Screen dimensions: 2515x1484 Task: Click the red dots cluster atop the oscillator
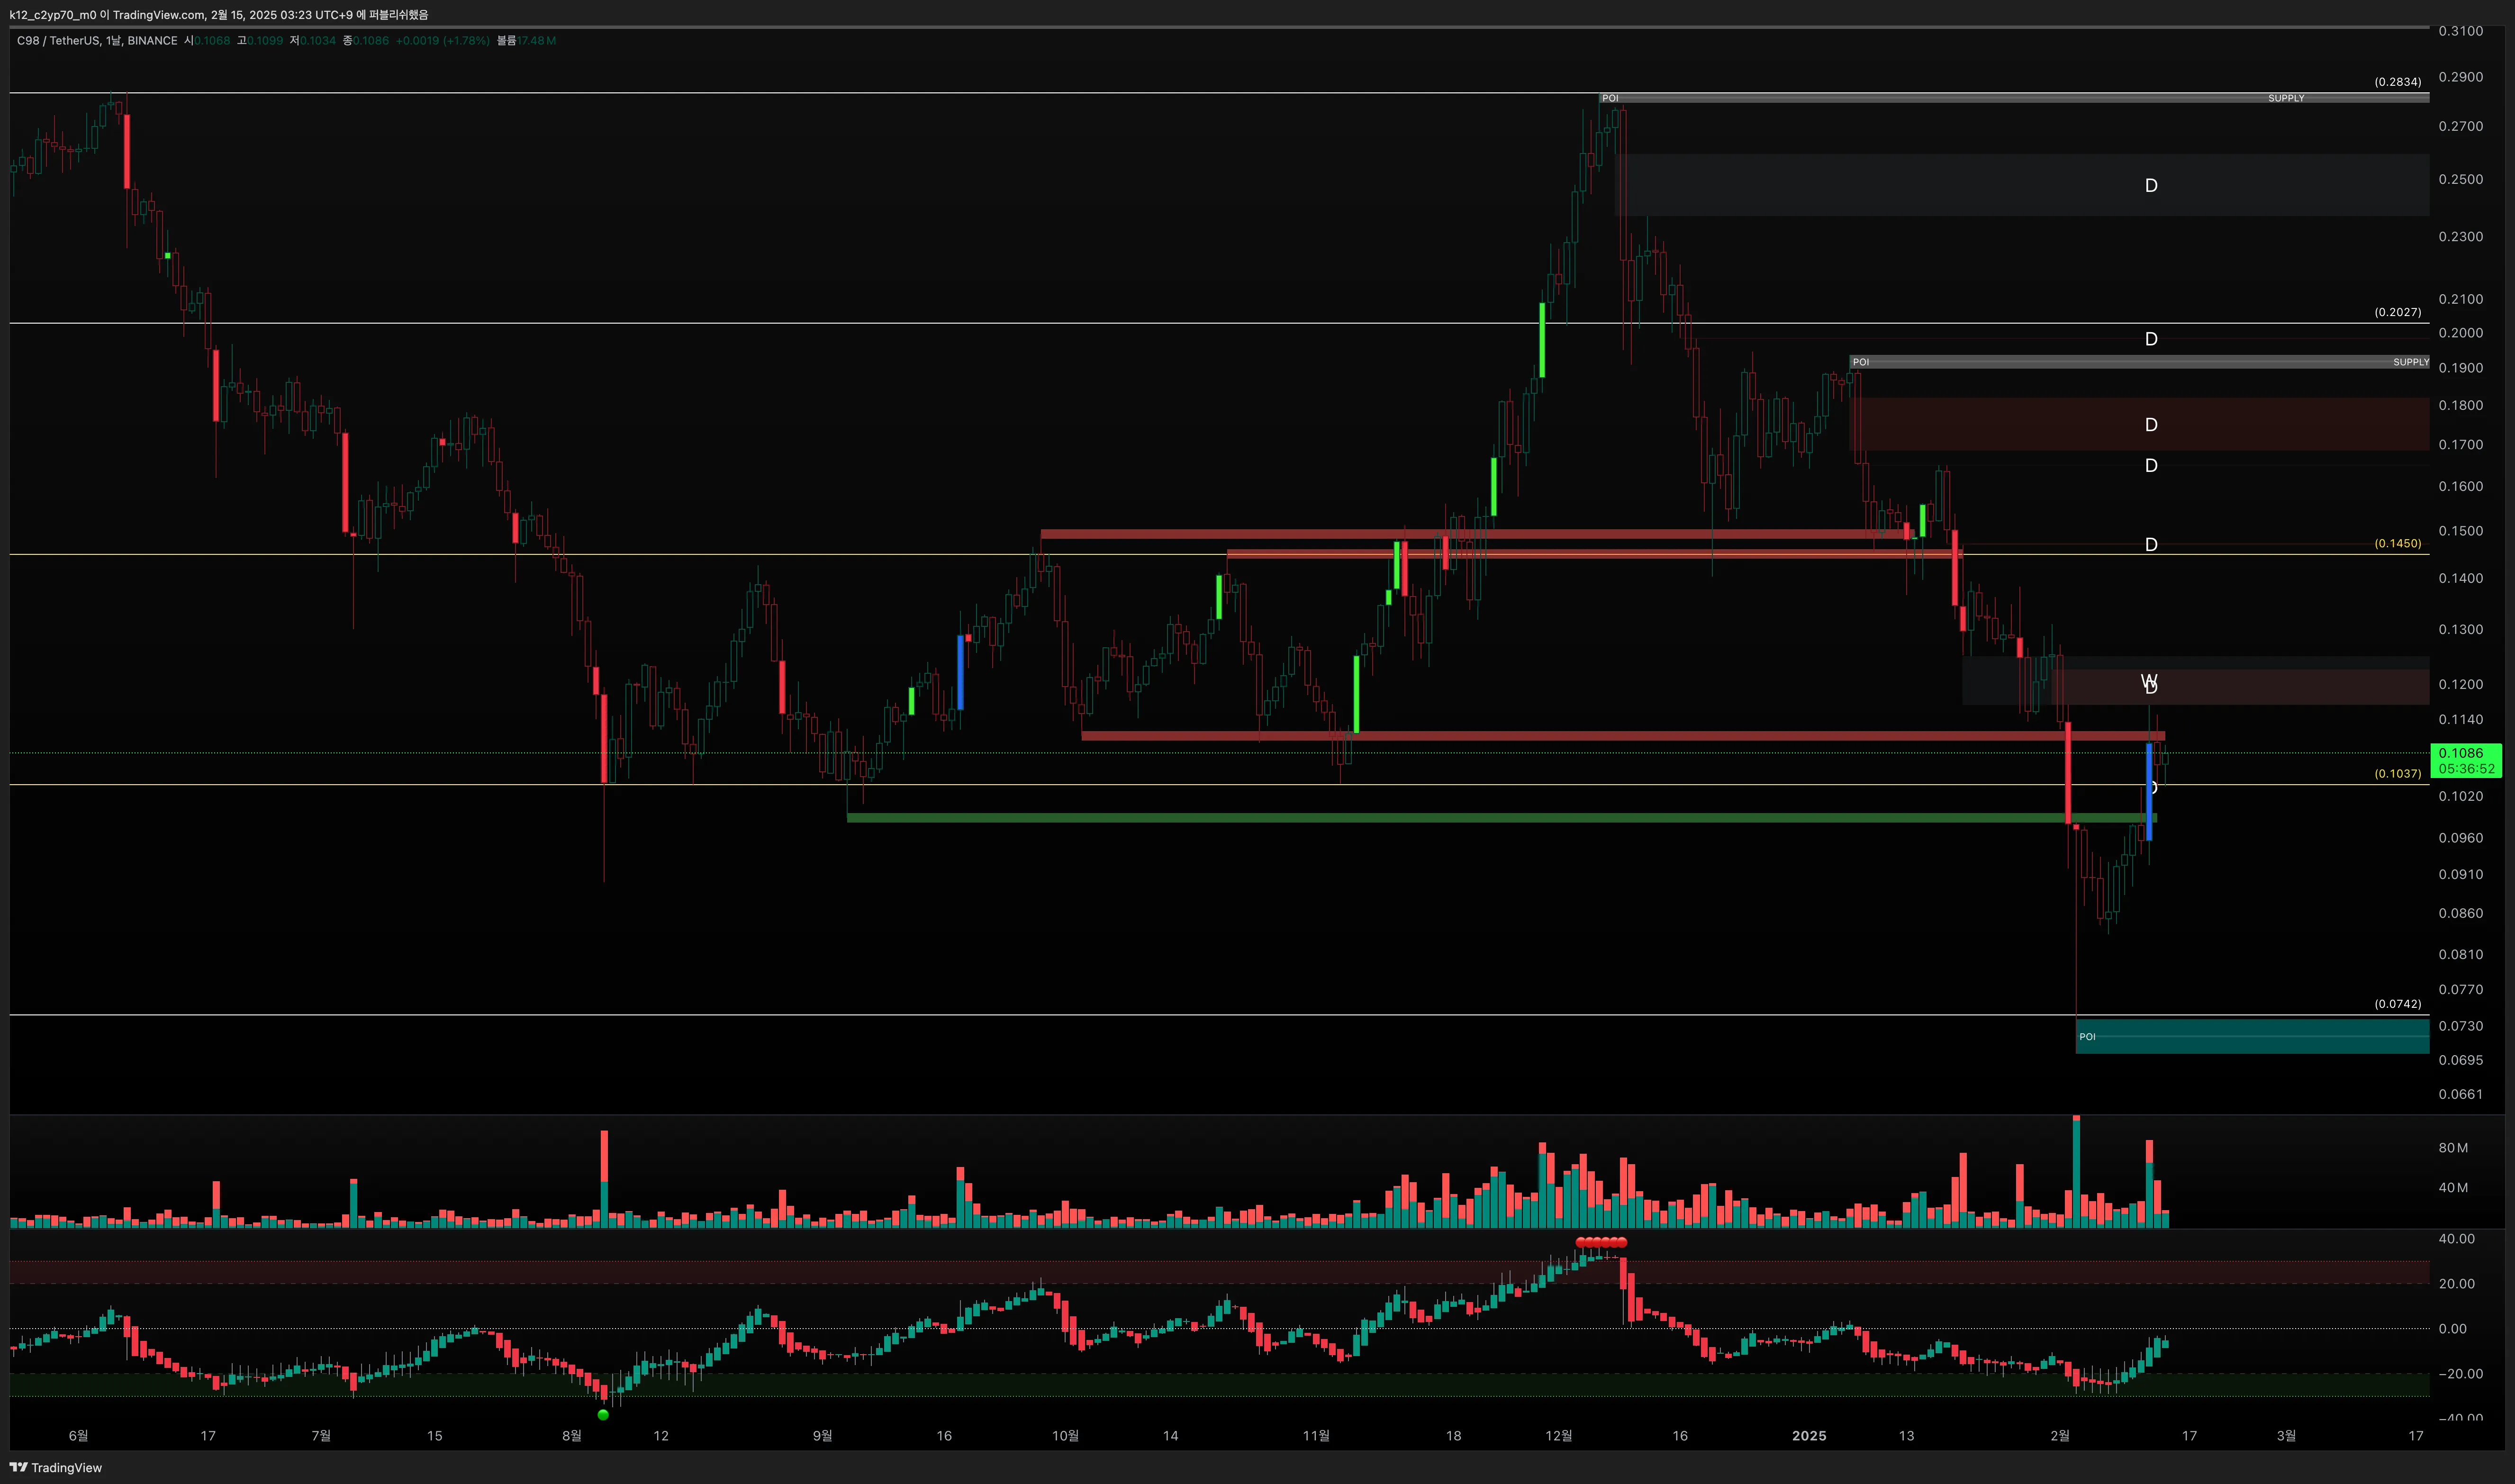coord(1601,1243)
